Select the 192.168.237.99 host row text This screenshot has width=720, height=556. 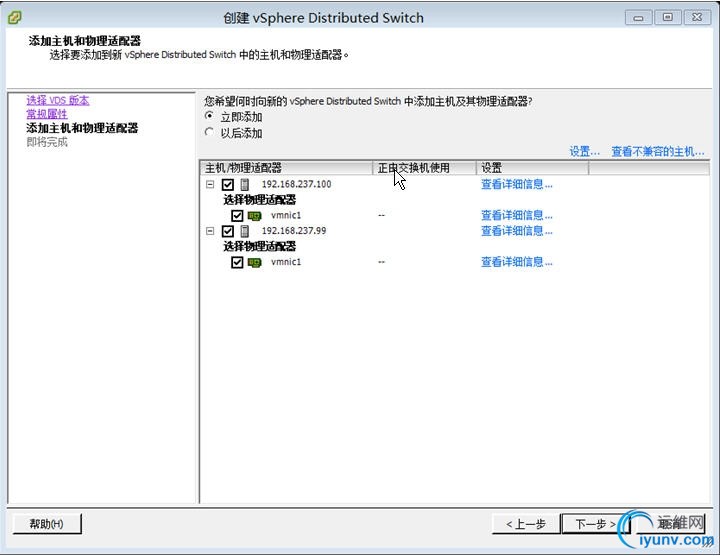pos(294,231)
